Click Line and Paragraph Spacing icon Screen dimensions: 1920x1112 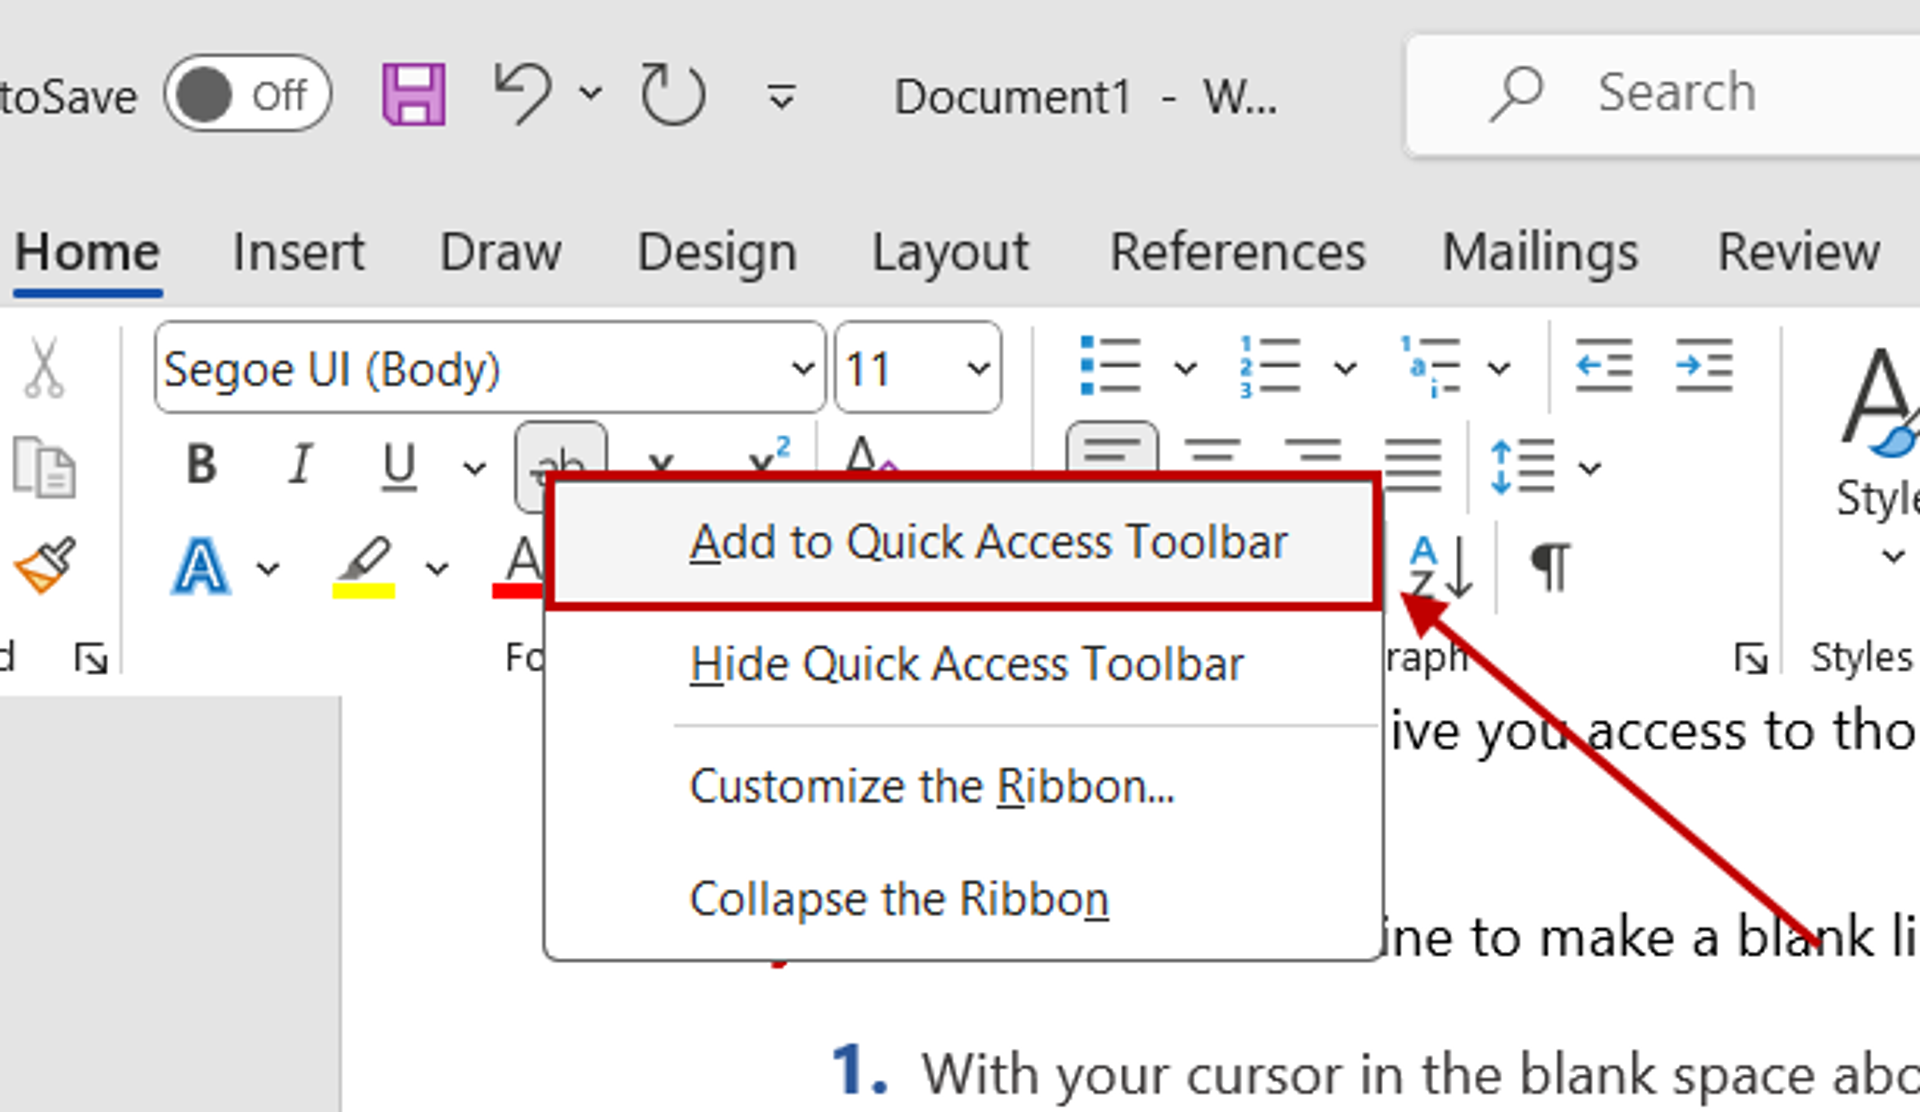(1522, 466)
